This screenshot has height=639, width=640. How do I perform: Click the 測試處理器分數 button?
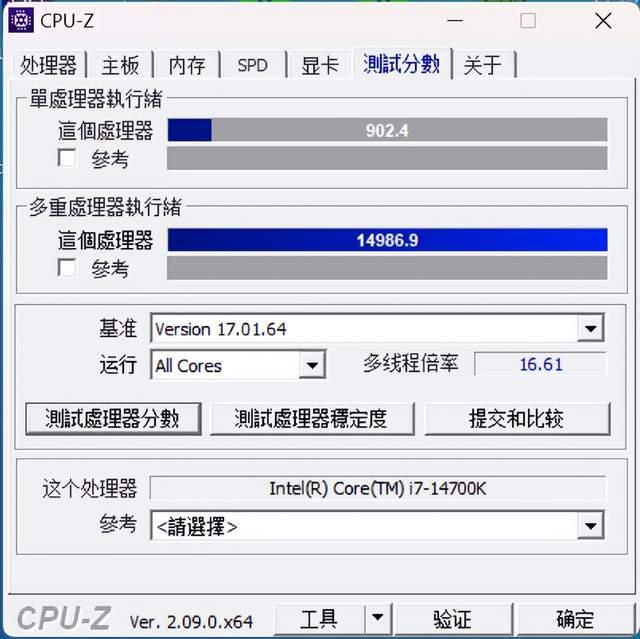[113, 419]
